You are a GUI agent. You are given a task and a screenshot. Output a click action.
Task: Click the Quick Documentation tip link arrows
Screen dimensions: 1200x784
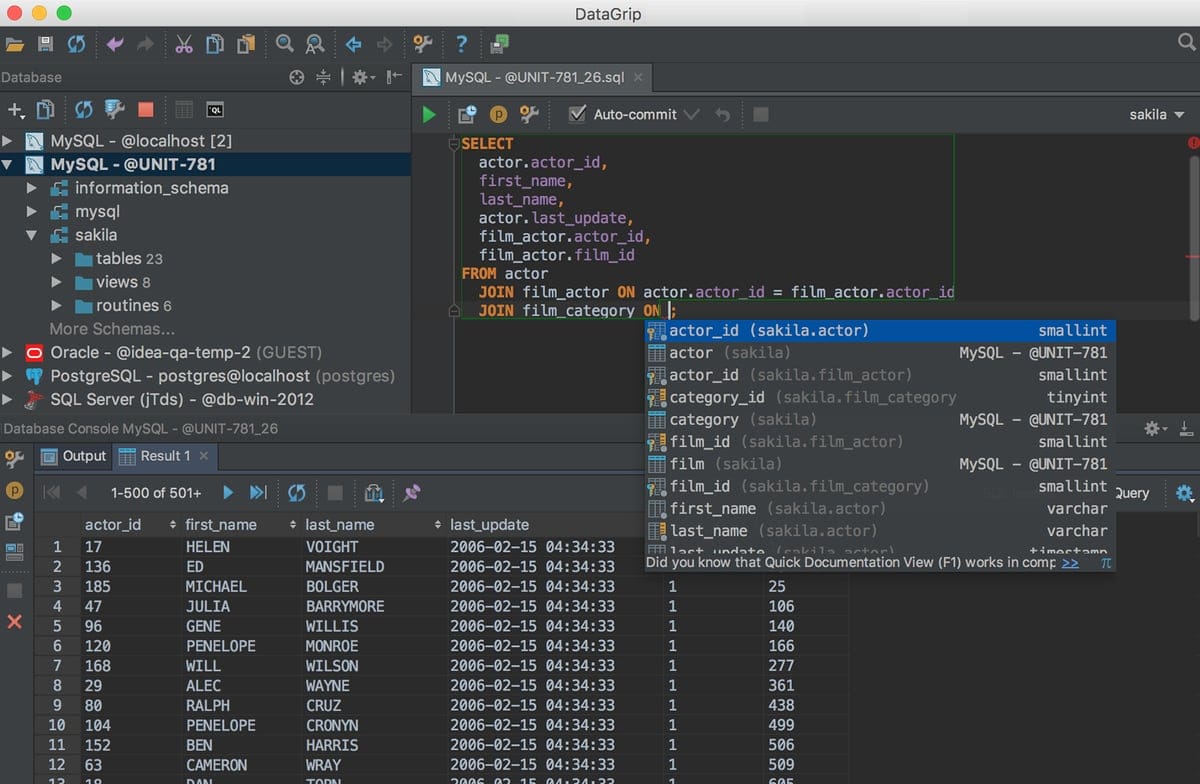tap(1069, 562)
